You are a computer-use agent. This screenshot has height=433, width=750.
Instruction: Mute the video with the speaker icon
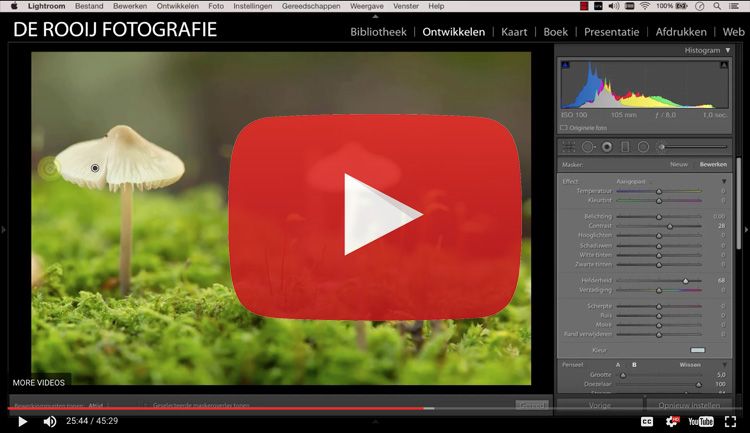click(50, 421)
